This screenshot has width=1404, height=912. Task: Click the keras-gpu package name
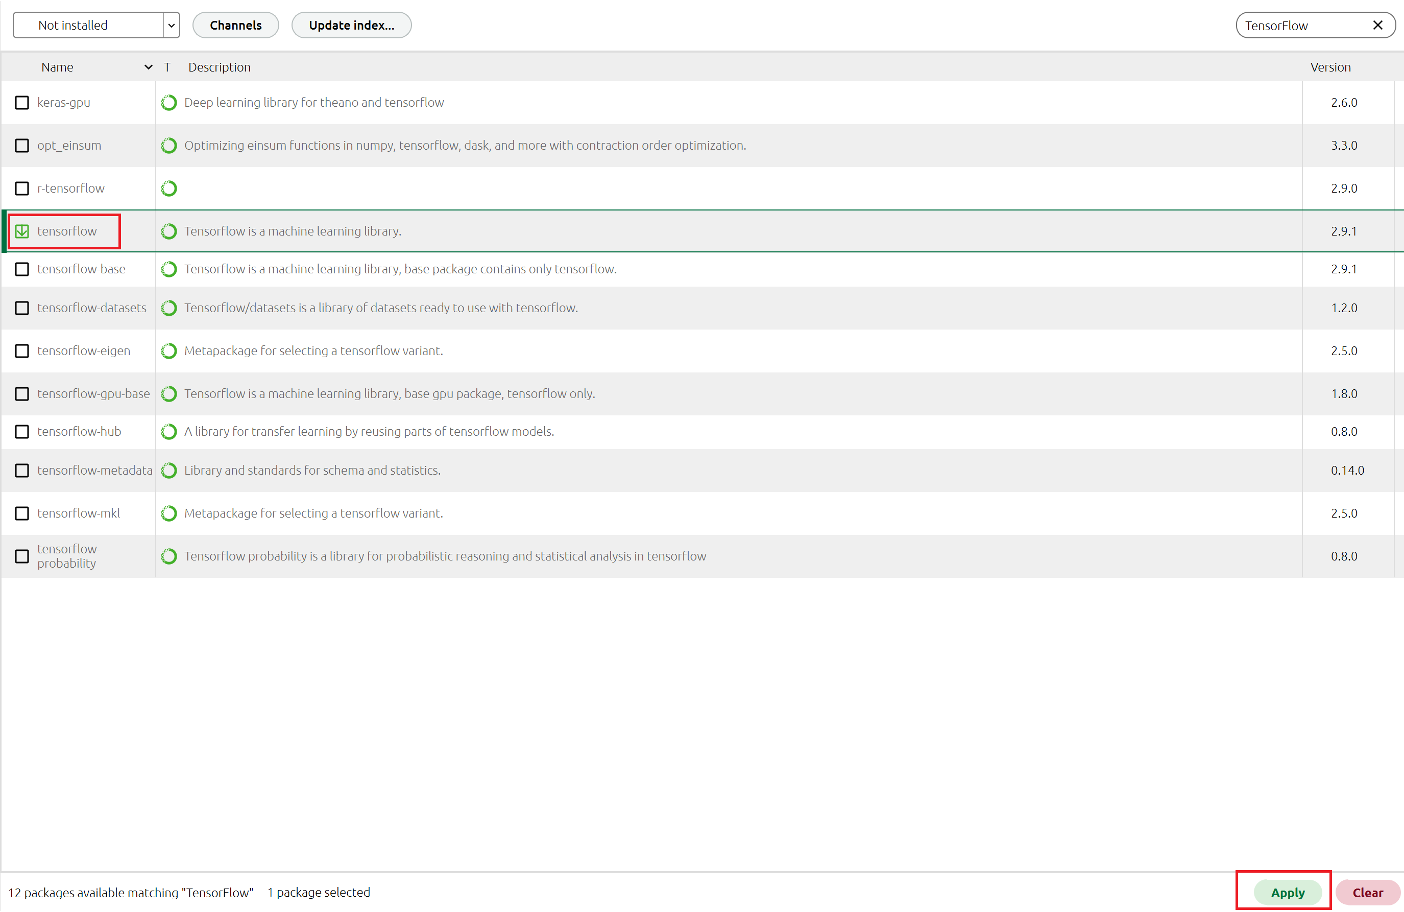tap(64, 103)
